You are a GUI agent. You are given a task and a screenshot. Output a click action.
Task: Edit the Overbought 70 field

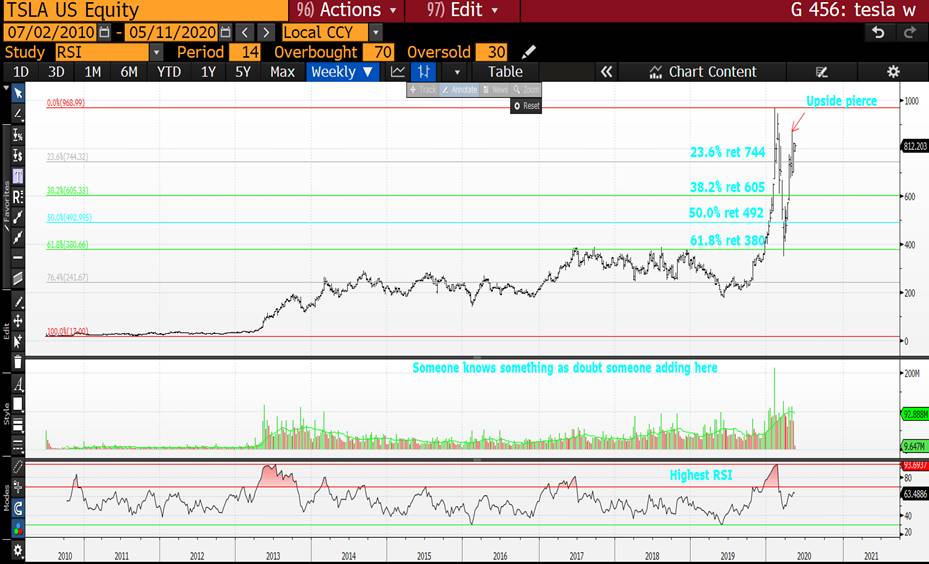tap(379, 52)
